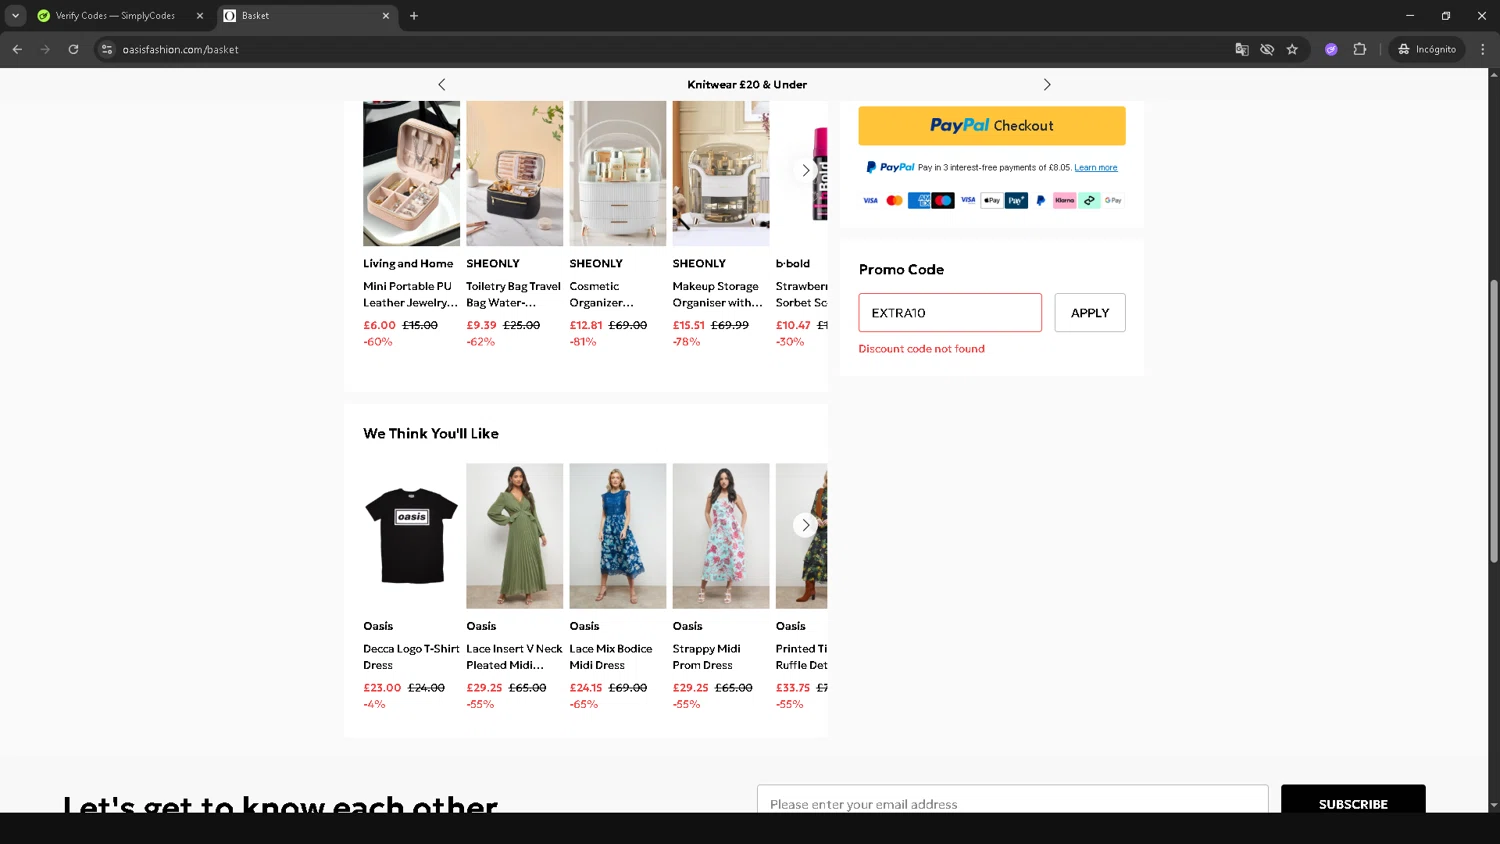
Task: Open Makeup Storage Organiser product image
Action: (x=721, y=173)
